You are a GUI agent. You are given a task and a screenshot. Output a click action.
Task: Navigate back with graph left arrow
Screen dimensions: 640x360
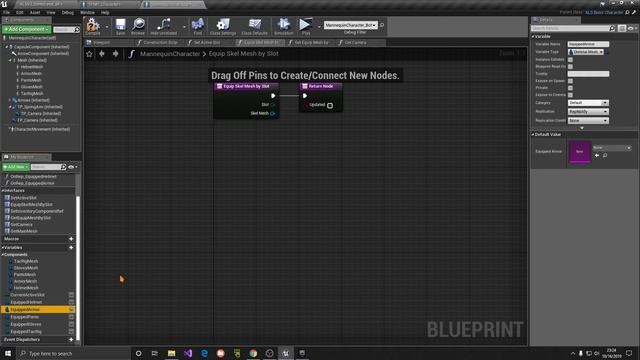102,53
